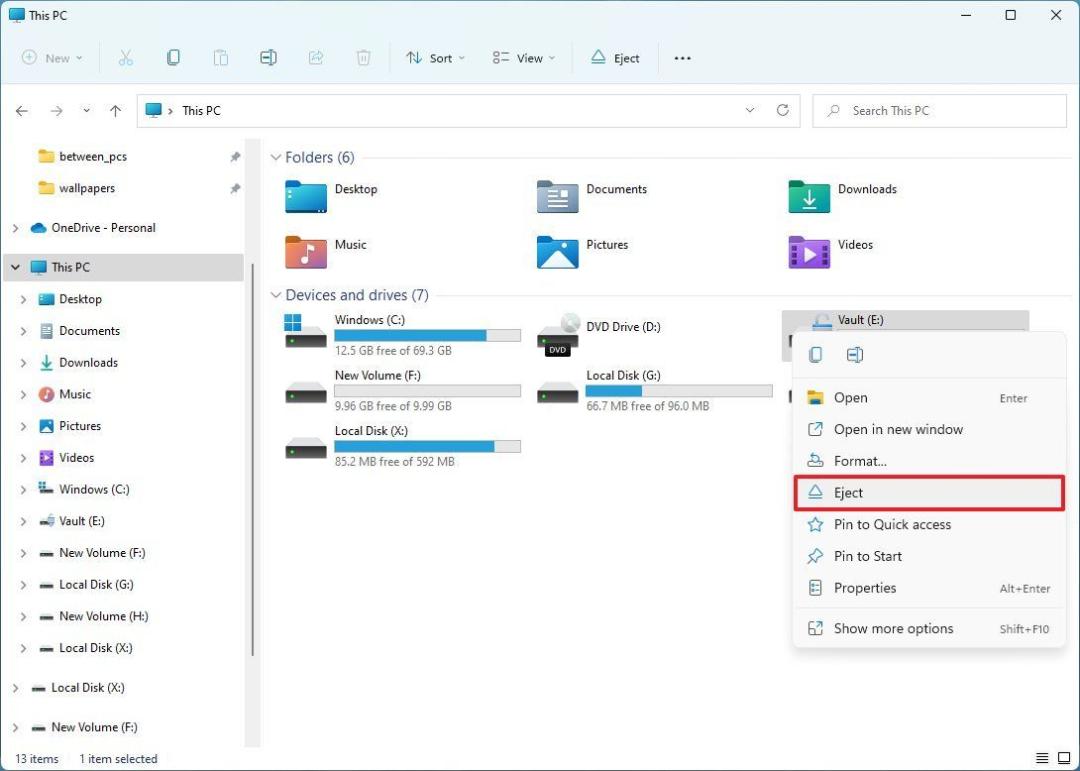Choose Pin to Quick access
The width and height of the screenshot is (1080, 771).
pyautogui.click(x=928, y=524)
